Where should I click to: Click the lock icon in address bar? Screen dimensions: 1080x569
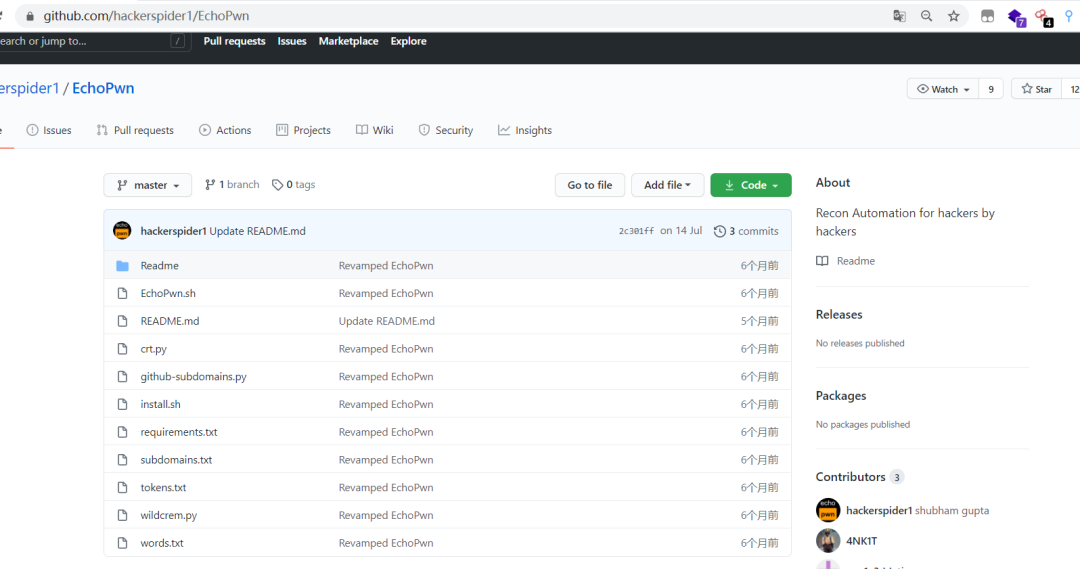[x=30, y=16]
